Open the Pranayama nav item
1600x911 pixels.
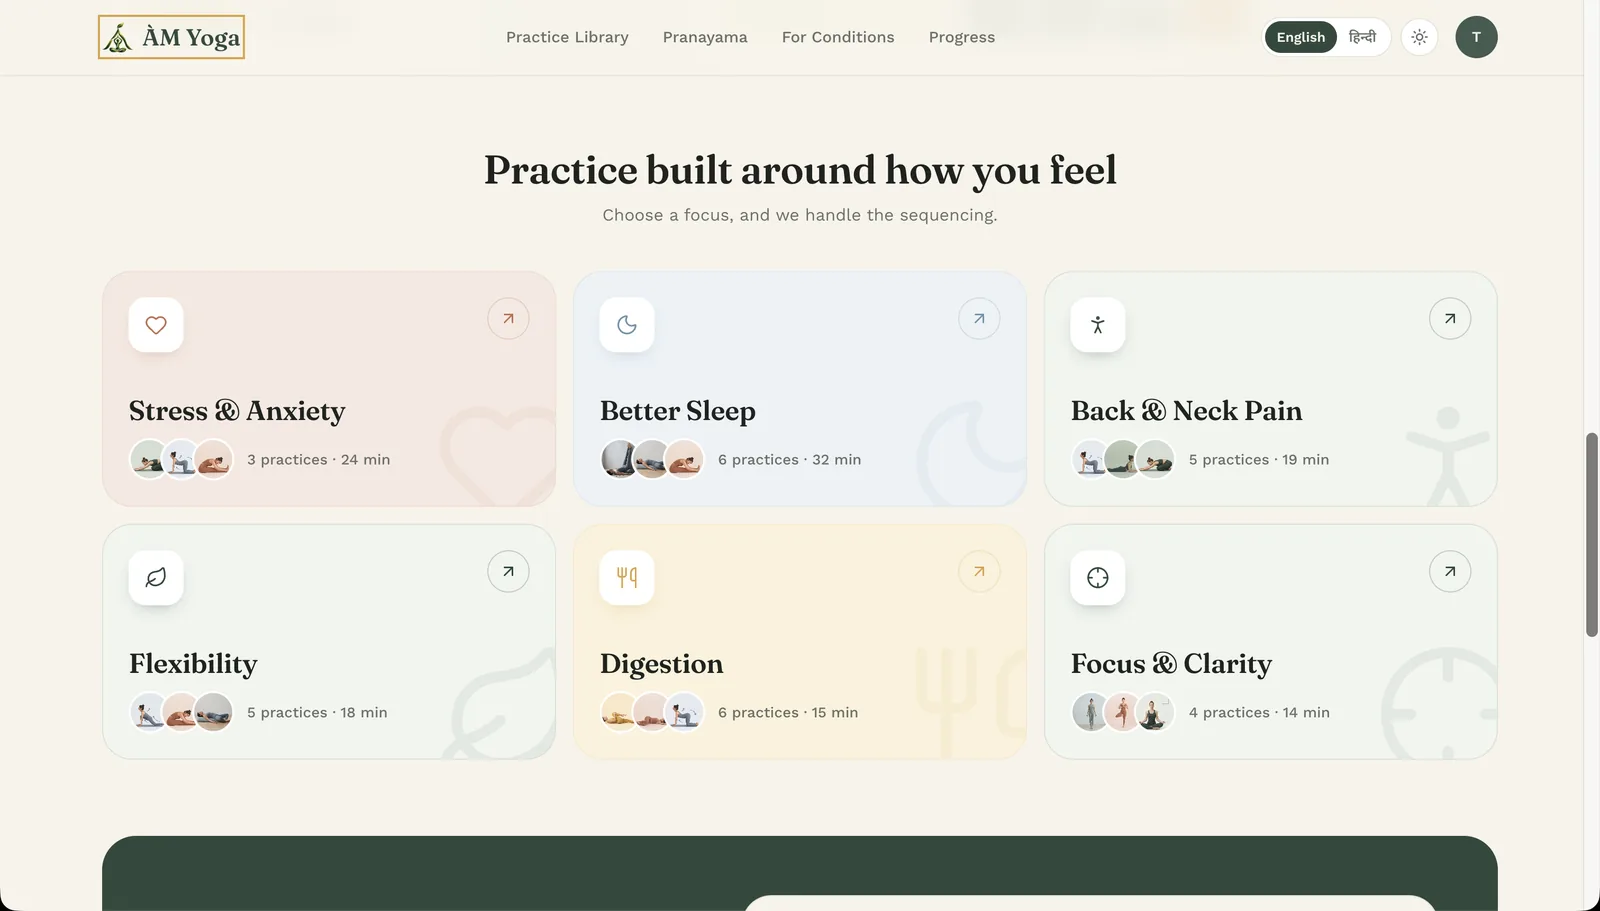click(x=705, y=37)
